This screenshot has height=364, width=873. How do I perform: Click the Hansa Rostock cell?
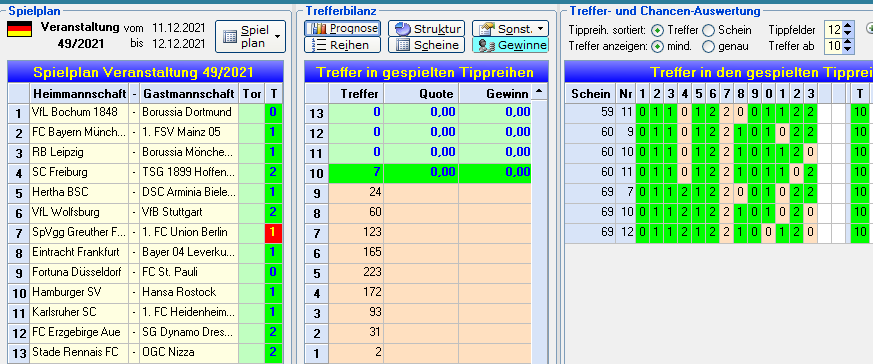click(x=189, y=293)
